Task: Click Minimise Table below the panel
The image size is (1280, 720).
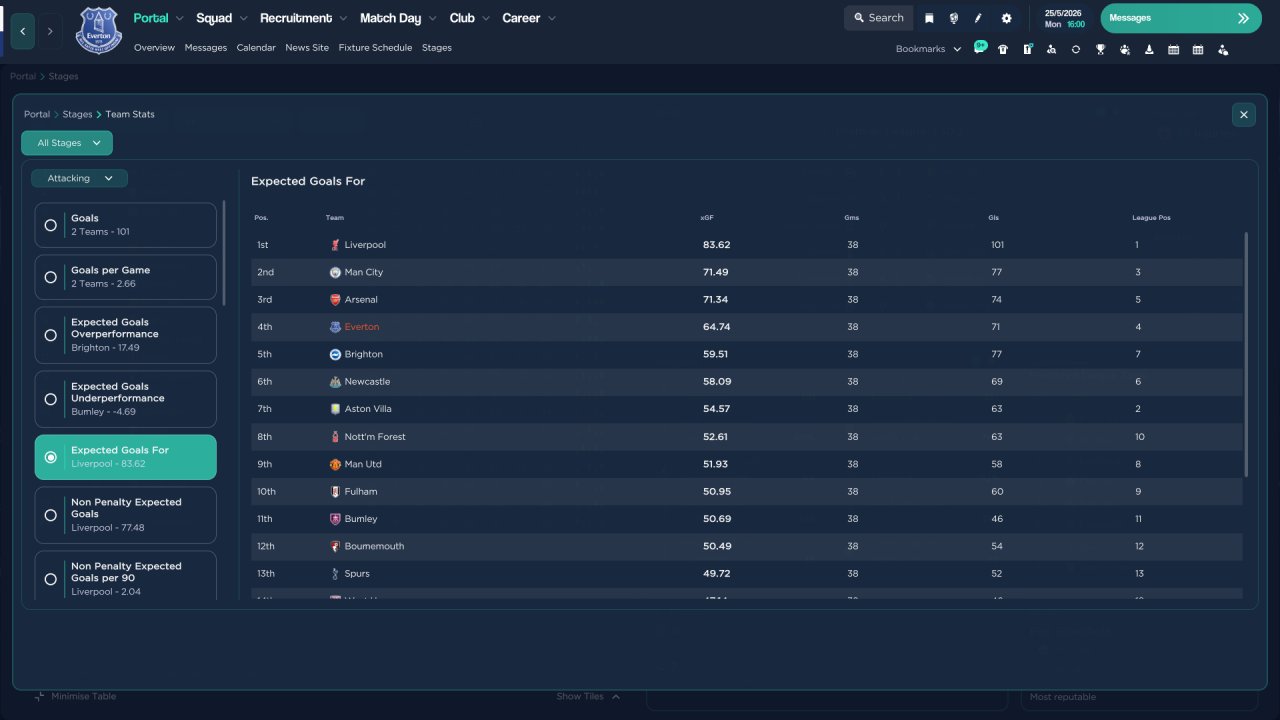Action: pos(76,696)
